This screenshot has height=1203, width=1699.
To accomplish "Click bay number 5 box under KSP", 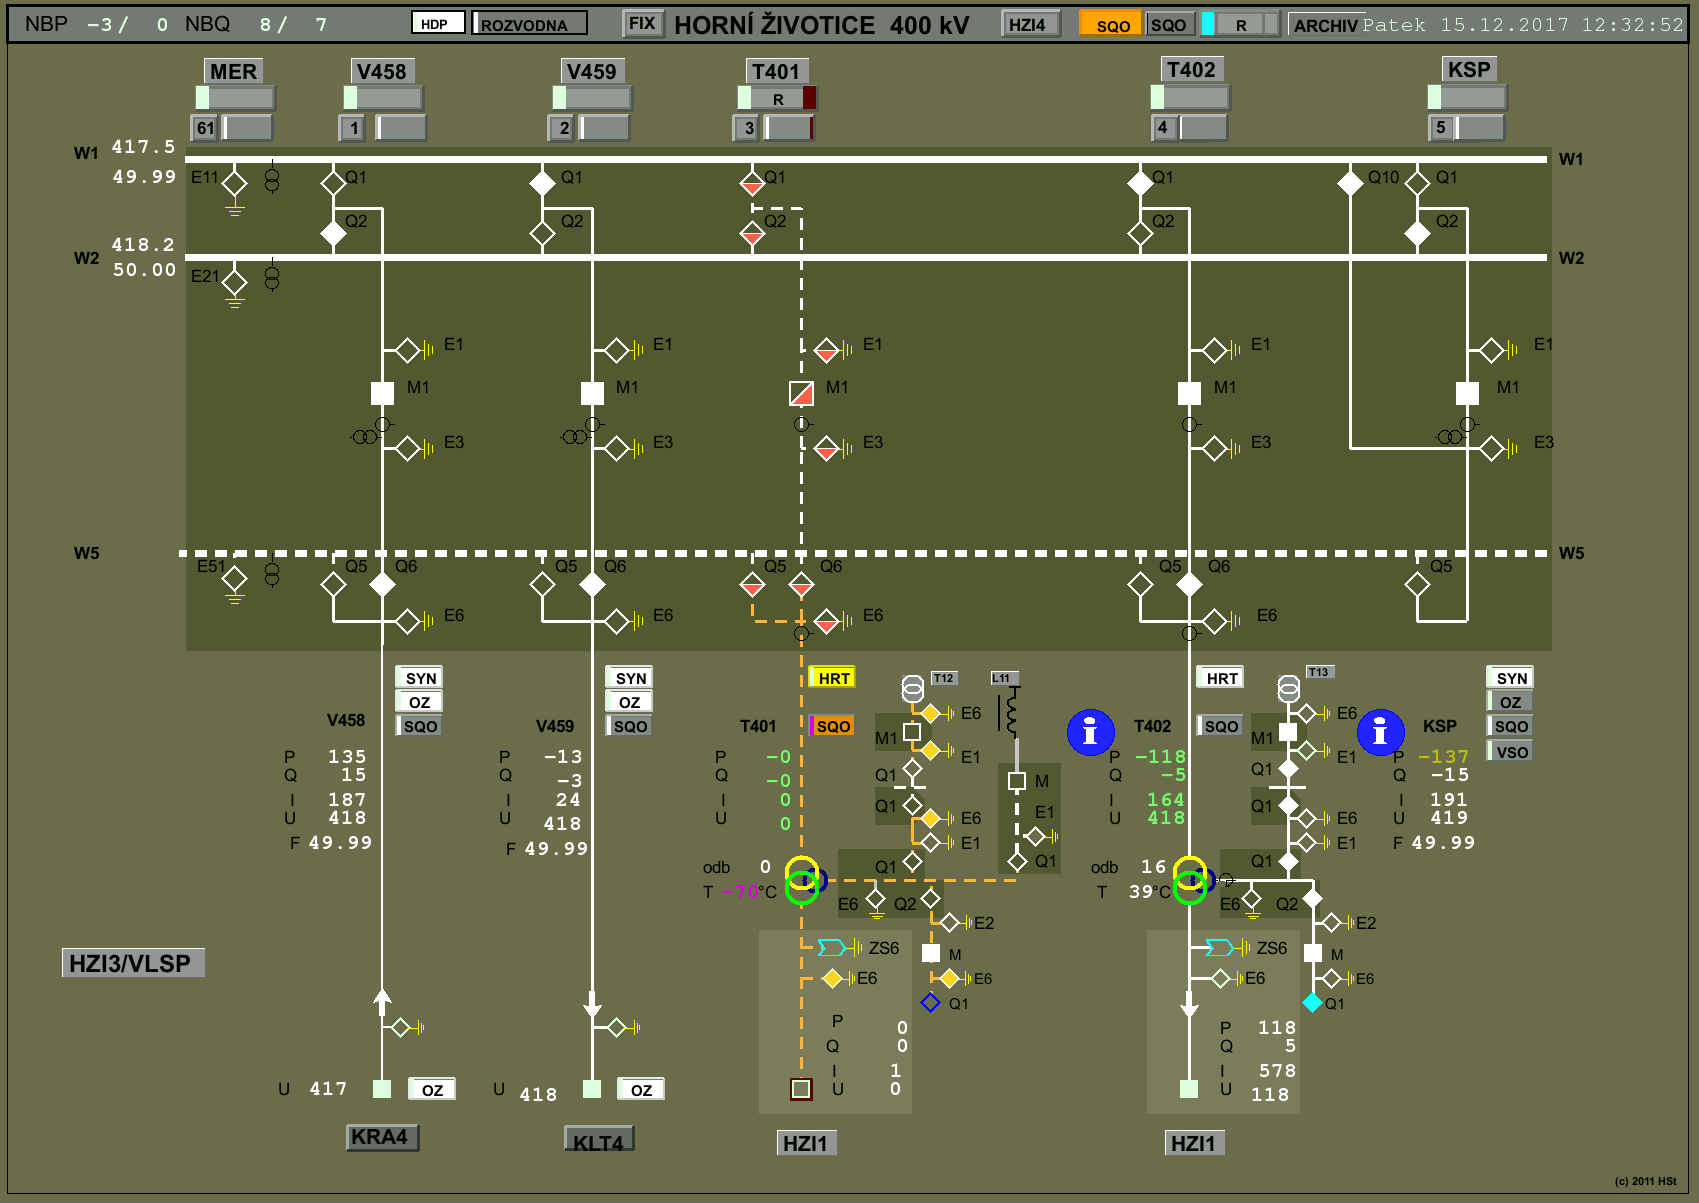I will (x=1440, y=127).
